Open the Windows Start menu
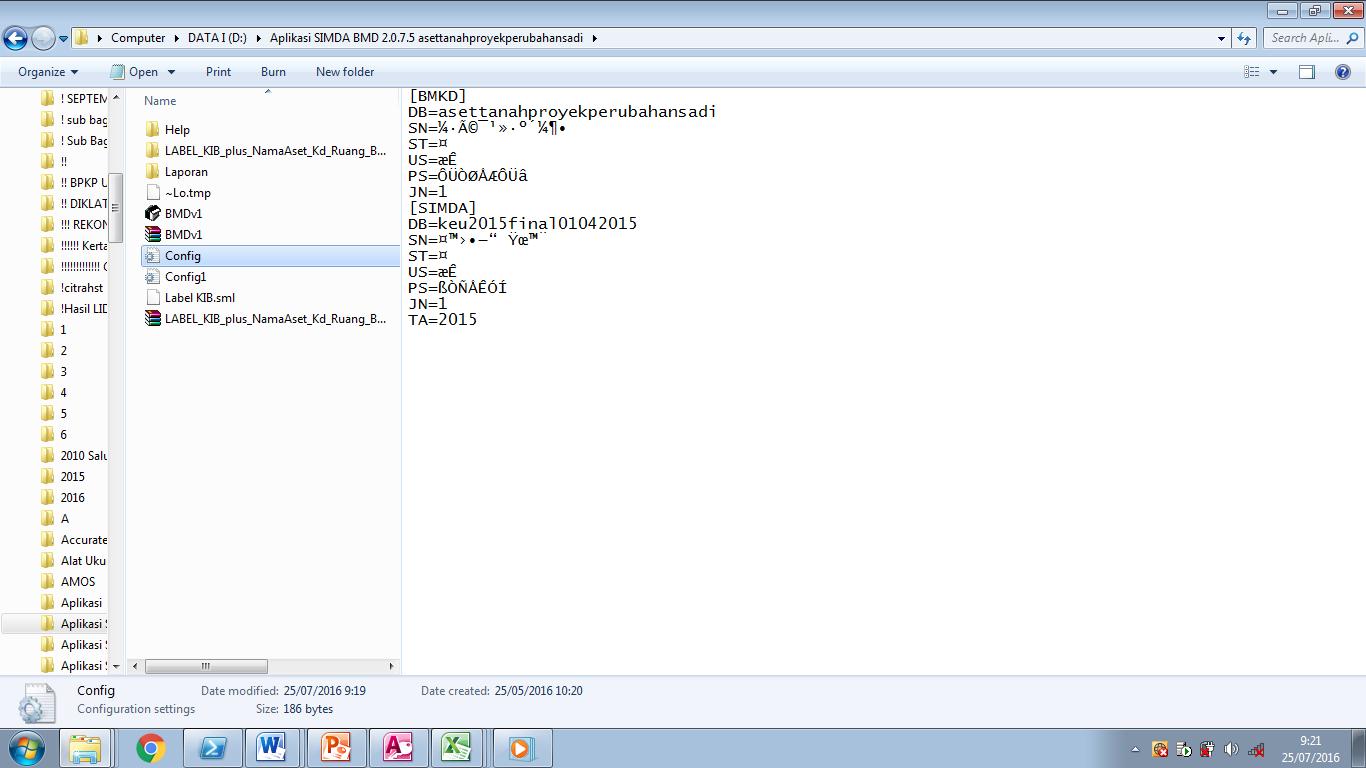Image resolution: width=1366 pixels, height=768 pixels. coord(26,748)
